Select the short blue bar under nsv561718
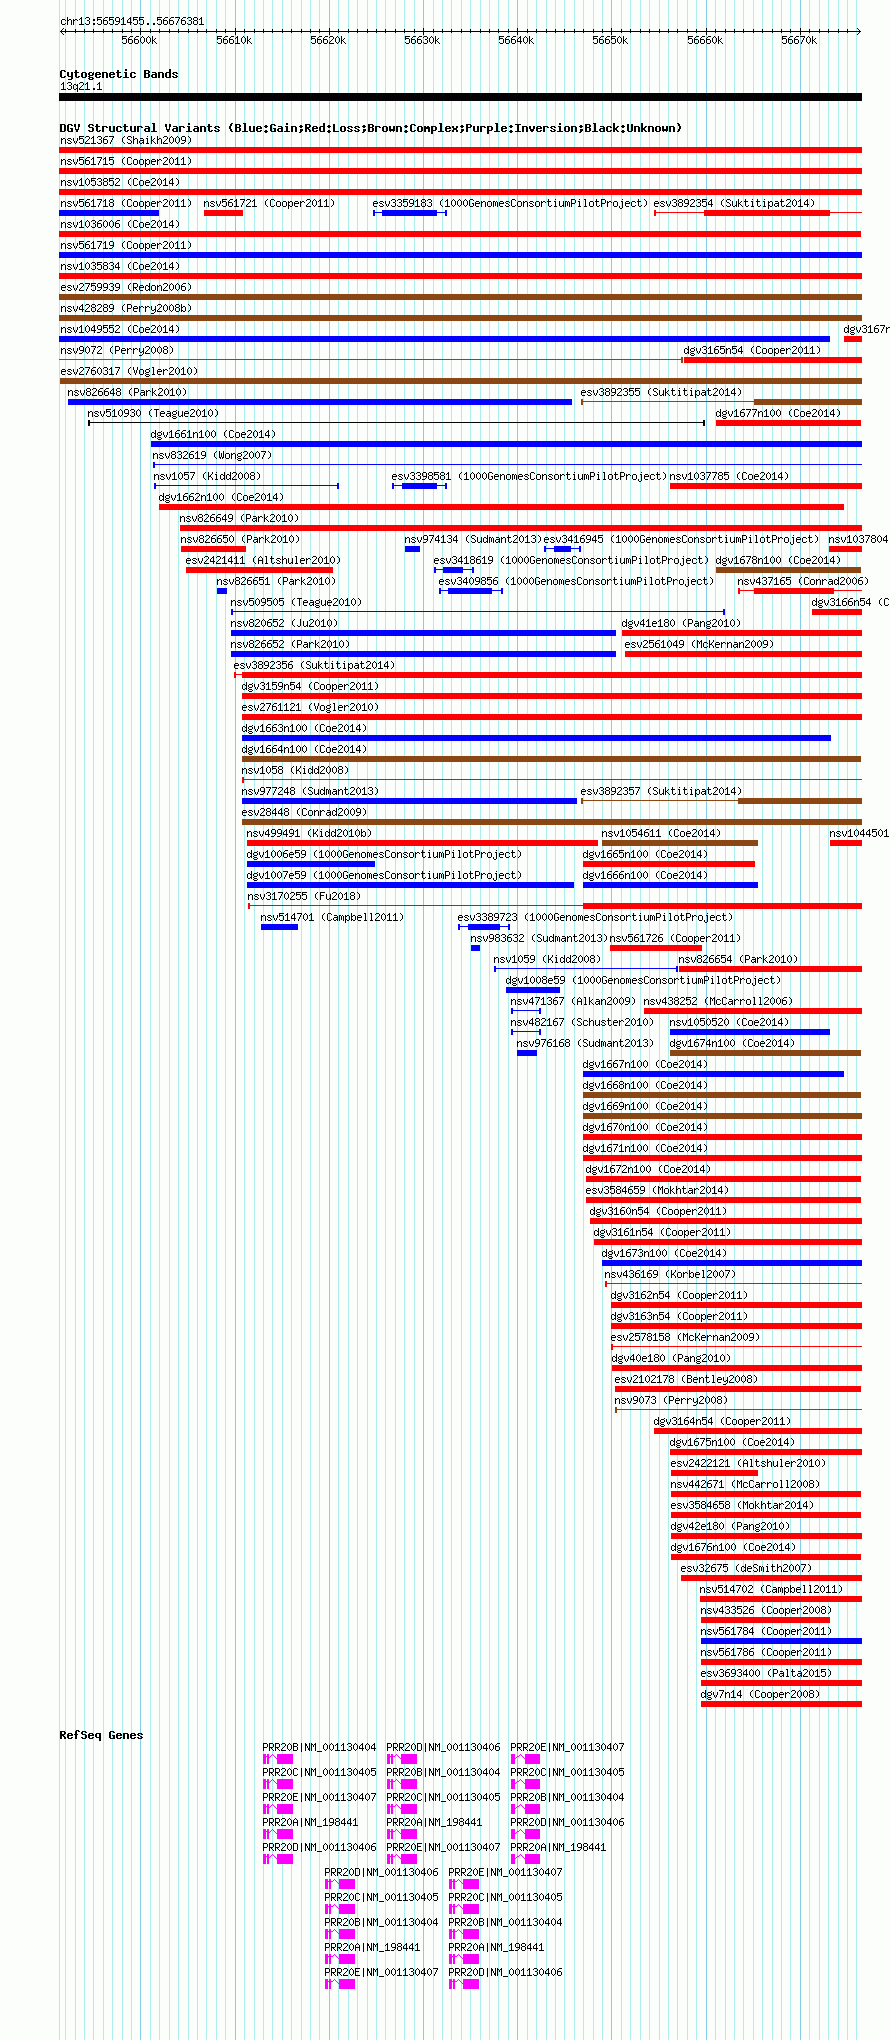Image resolution: width=890 pixels, height=2040 pixels. [109, 213]
